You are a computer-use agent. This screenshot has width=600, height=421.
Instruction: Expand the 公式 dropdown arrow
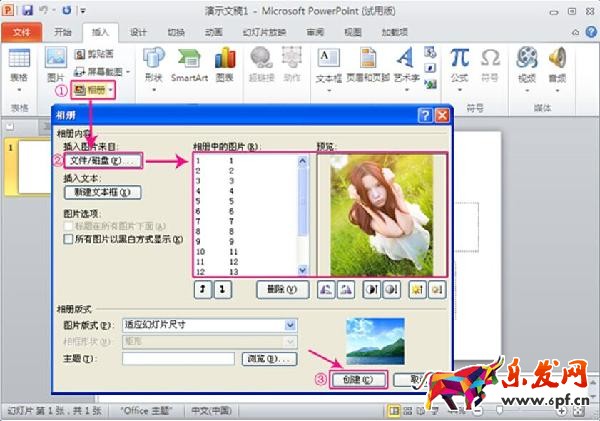[460, 90]
